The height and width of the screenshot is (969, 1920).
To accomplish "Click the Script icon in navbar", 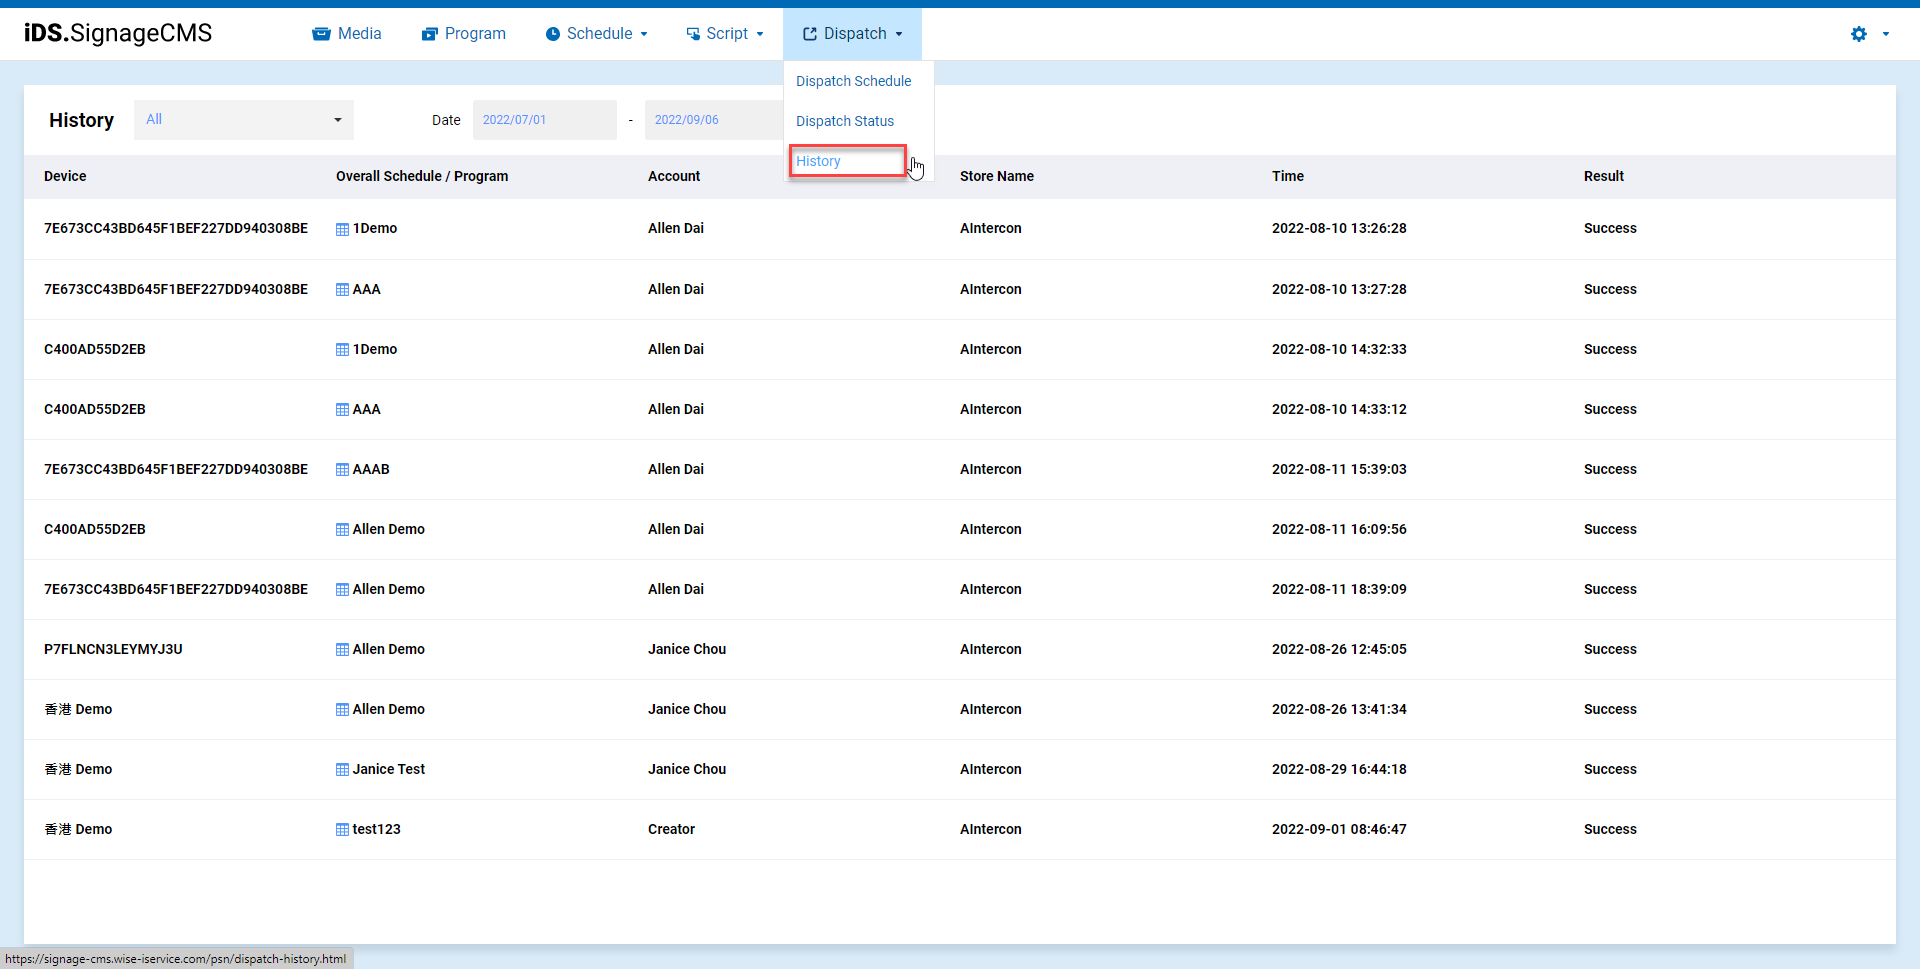I will (x=693, y=34).
